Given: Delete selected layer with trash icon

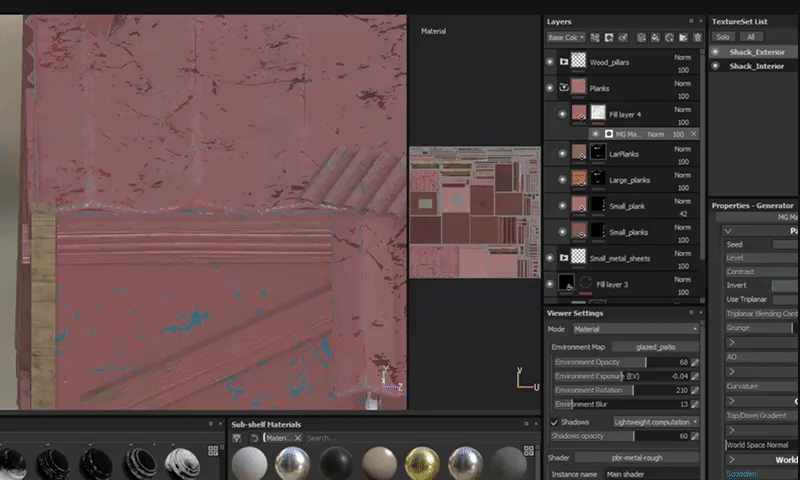Looking at the screenshot, I should click(x=697, y=37).
